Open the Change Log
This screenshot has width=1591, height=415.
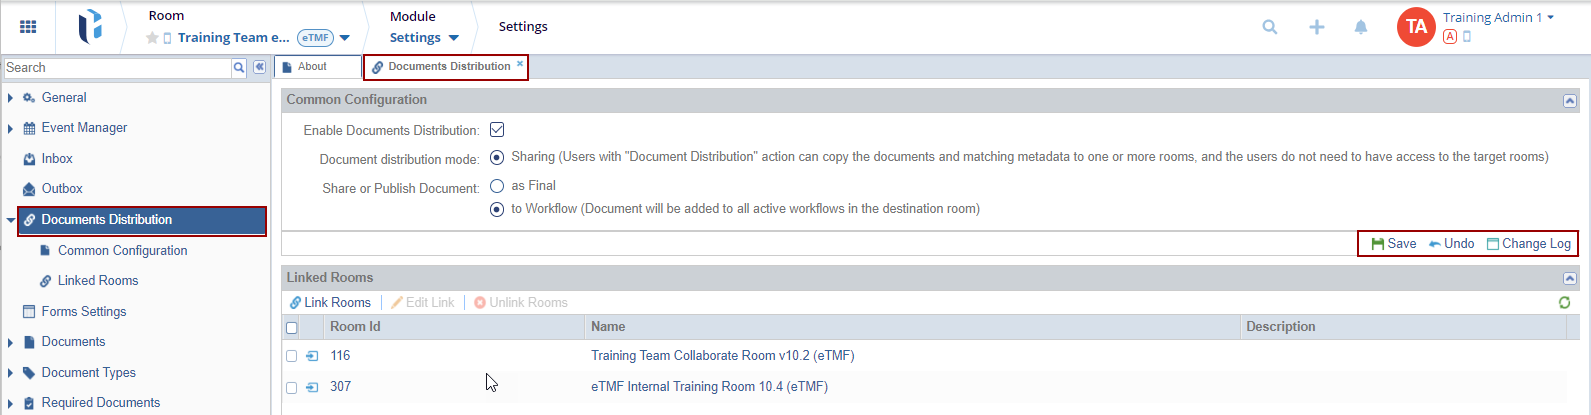click(1528, 244)
